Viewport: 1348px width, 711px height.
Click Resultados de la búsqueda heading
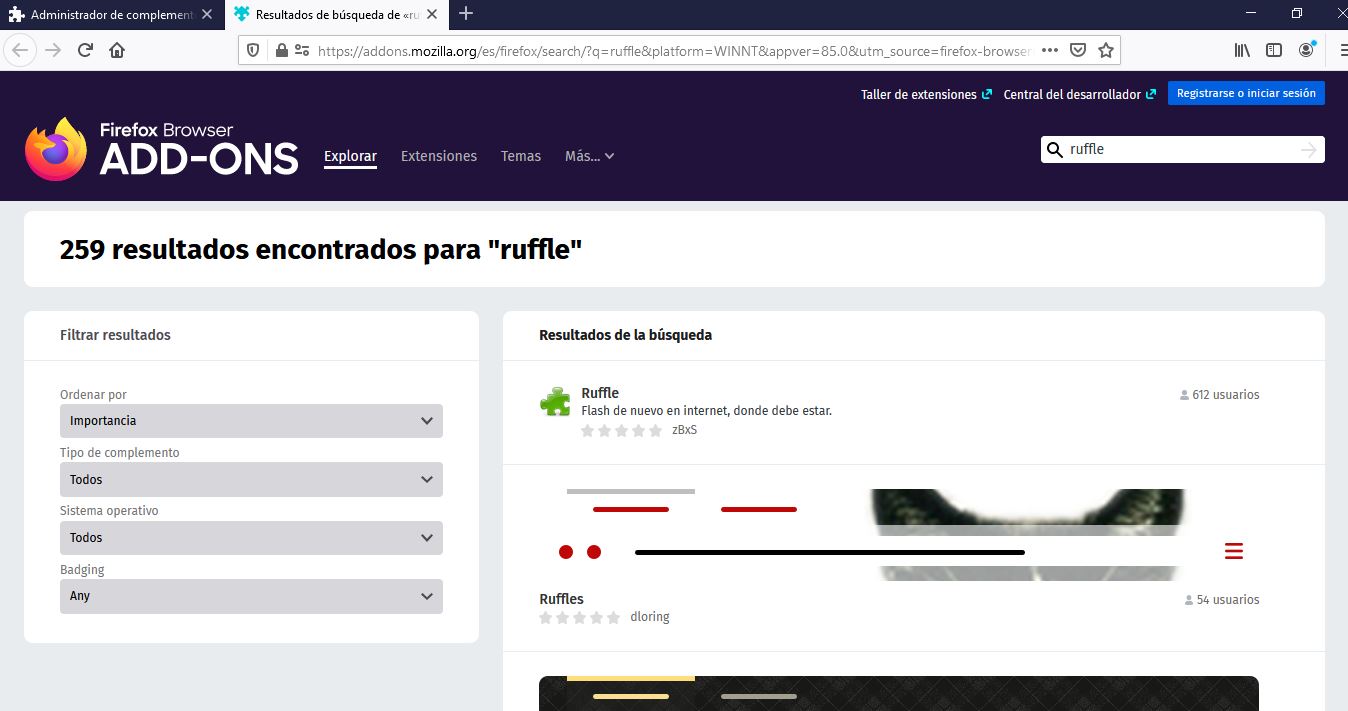click(x=625, y=335)
